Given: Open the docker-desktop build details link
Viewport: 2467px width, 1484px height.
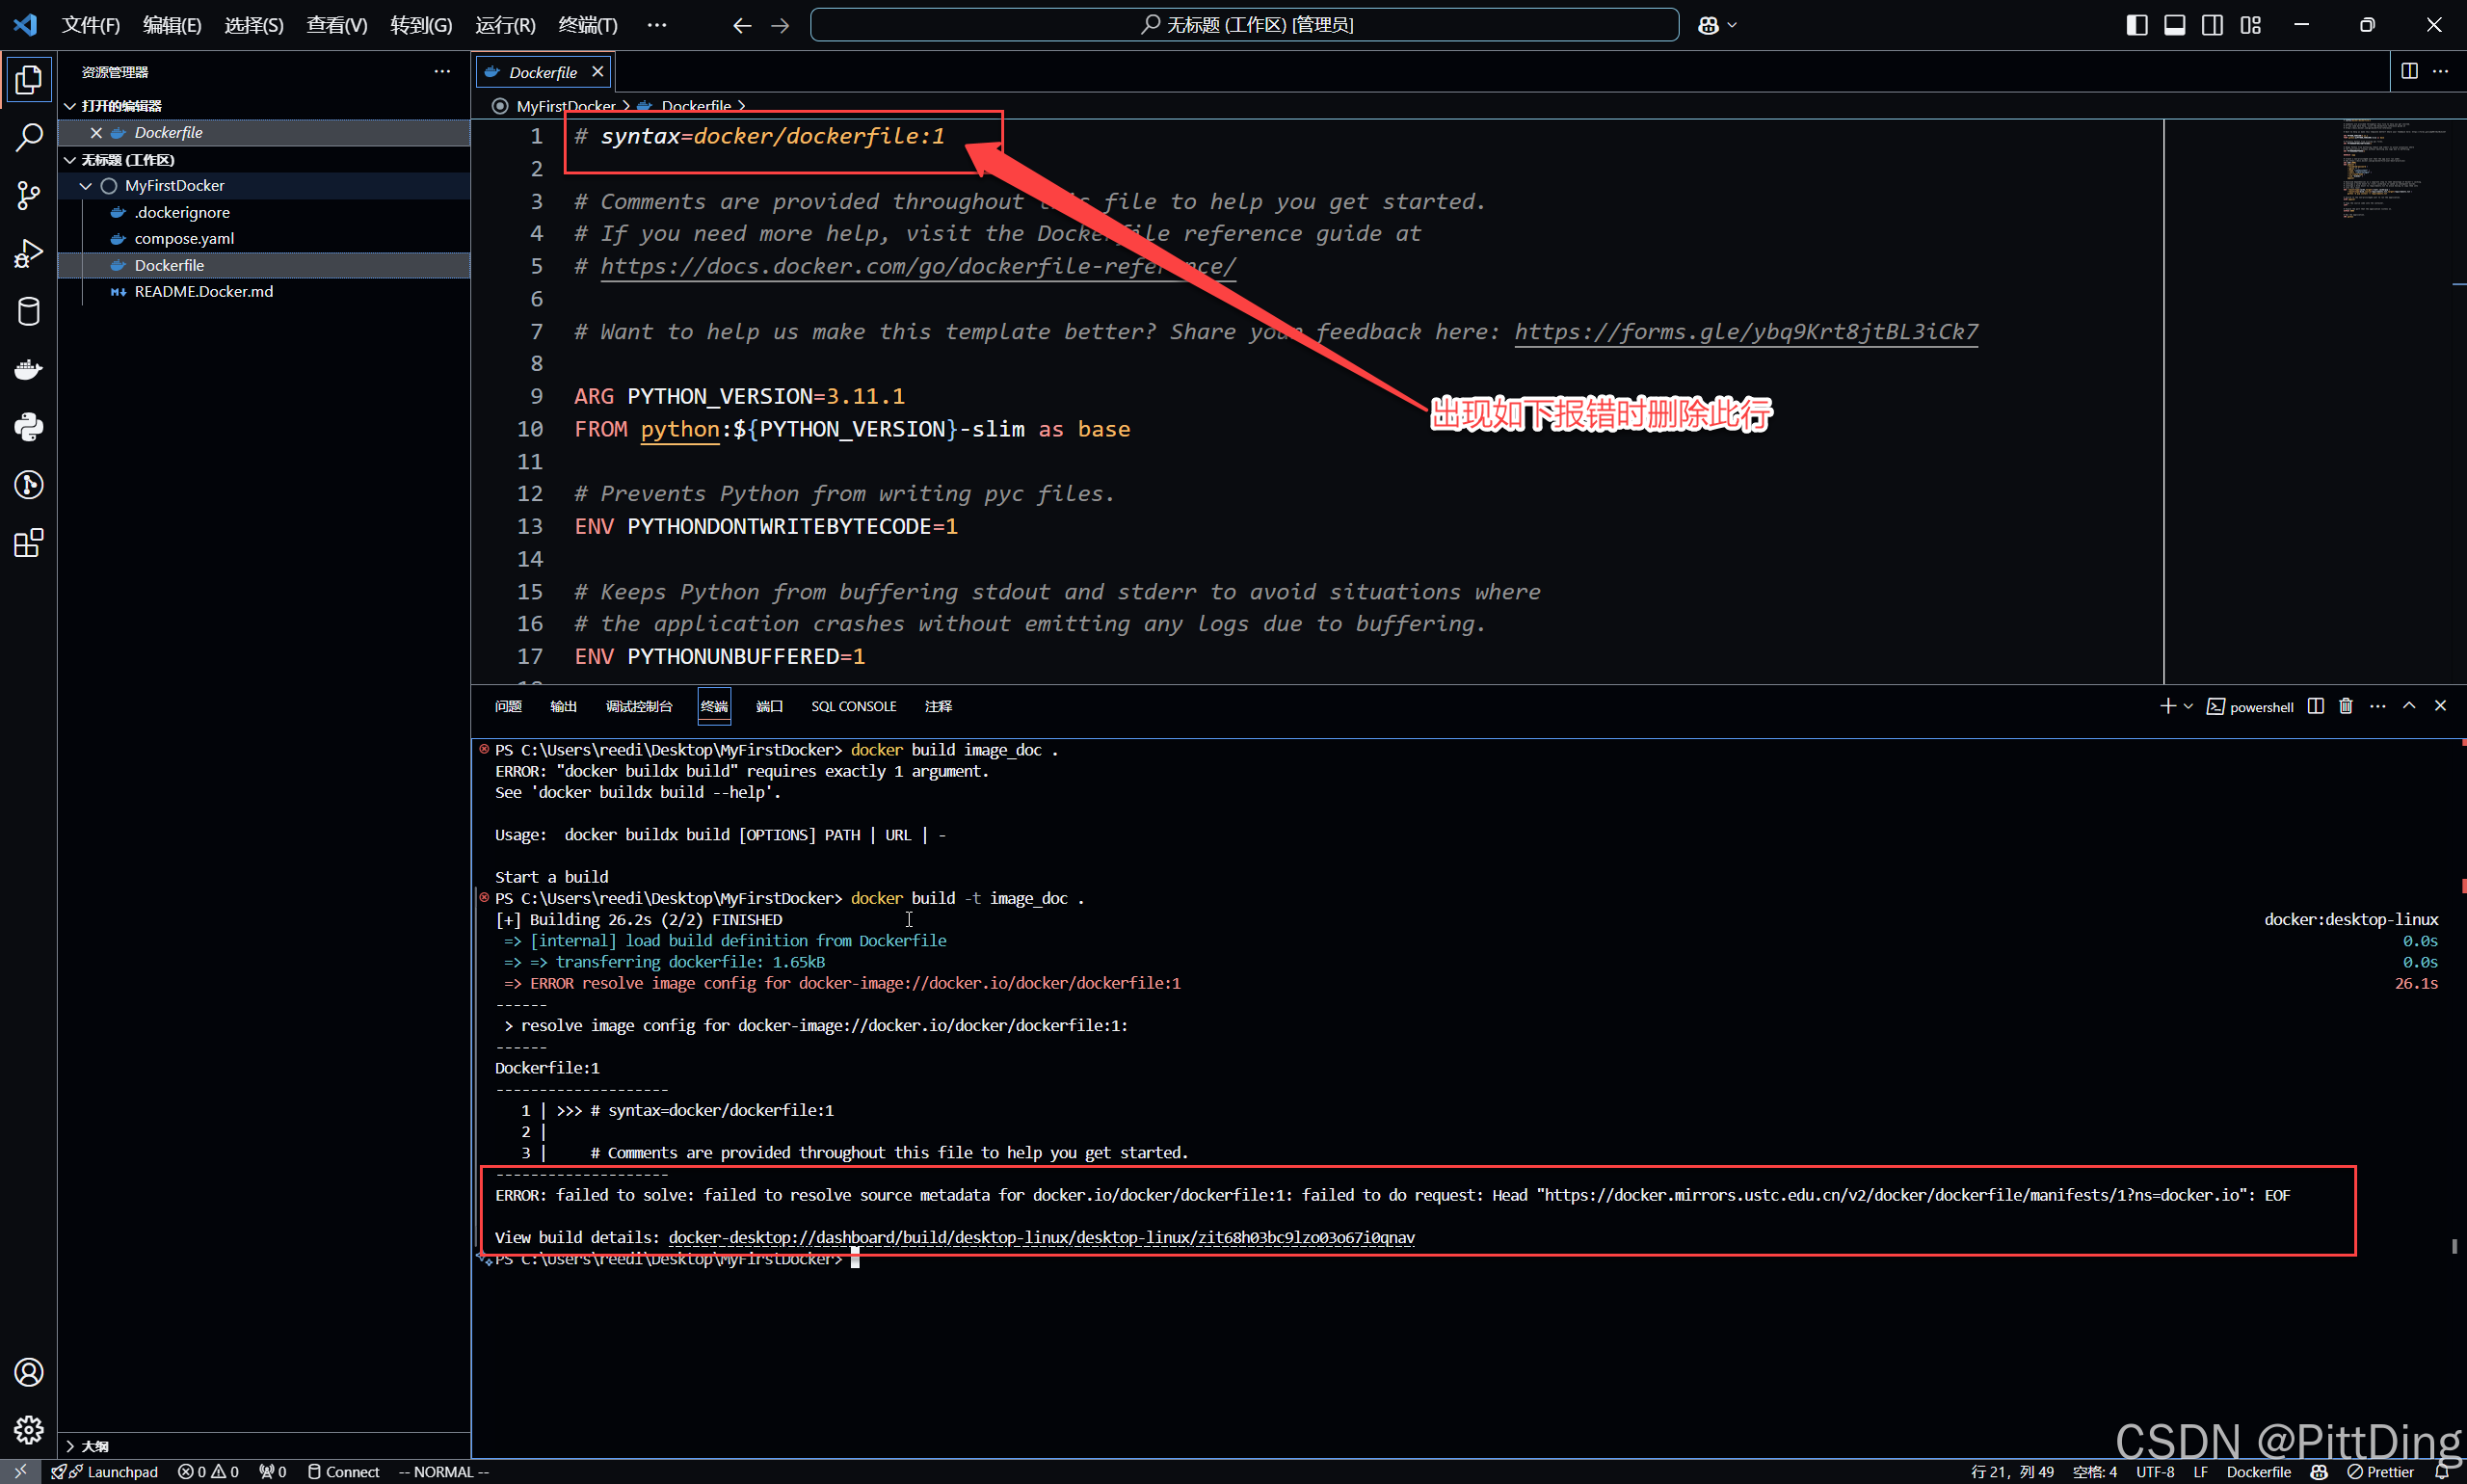Looking at the screenshot, I should coord(1041,1237).
